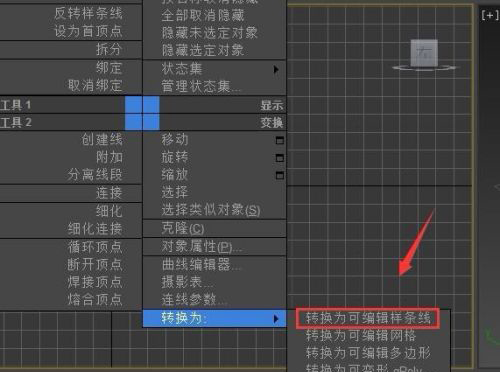Click 分离线段 entry
The image size is (500, 372).
95,175
